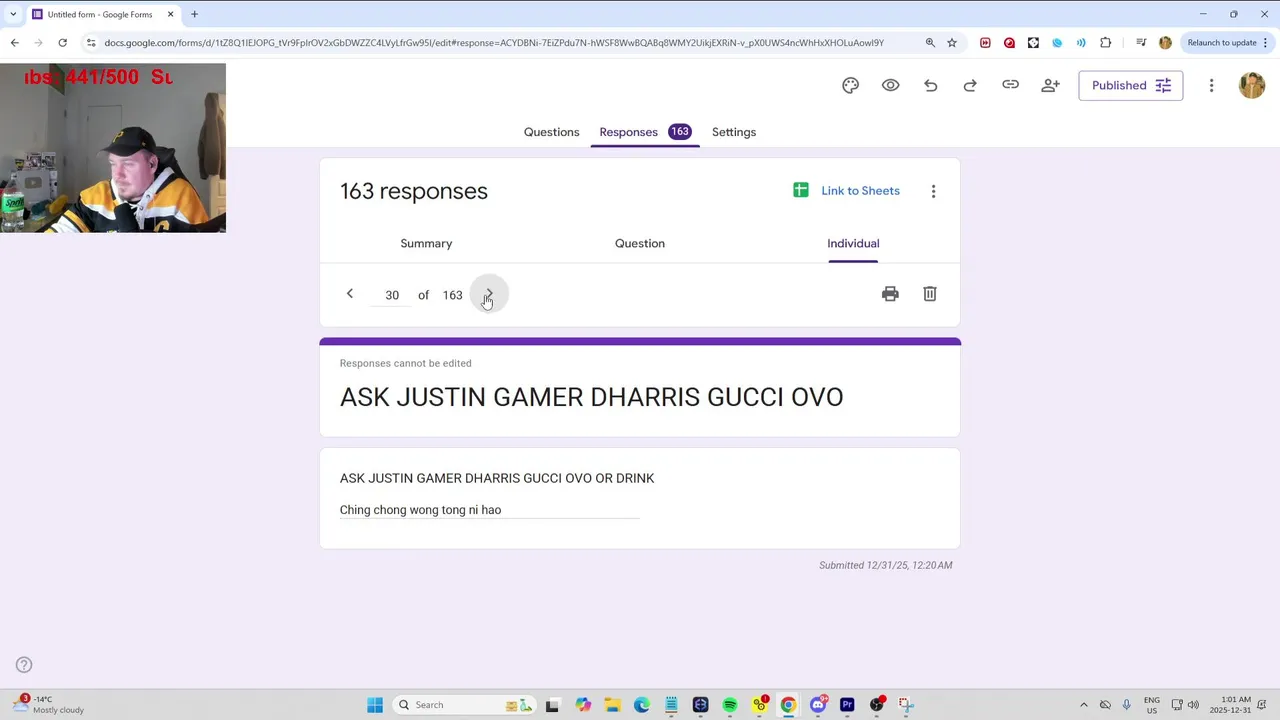Click the answer text Ching chong wong tong ni hao

pyautogui.click(x=420, y=510)
